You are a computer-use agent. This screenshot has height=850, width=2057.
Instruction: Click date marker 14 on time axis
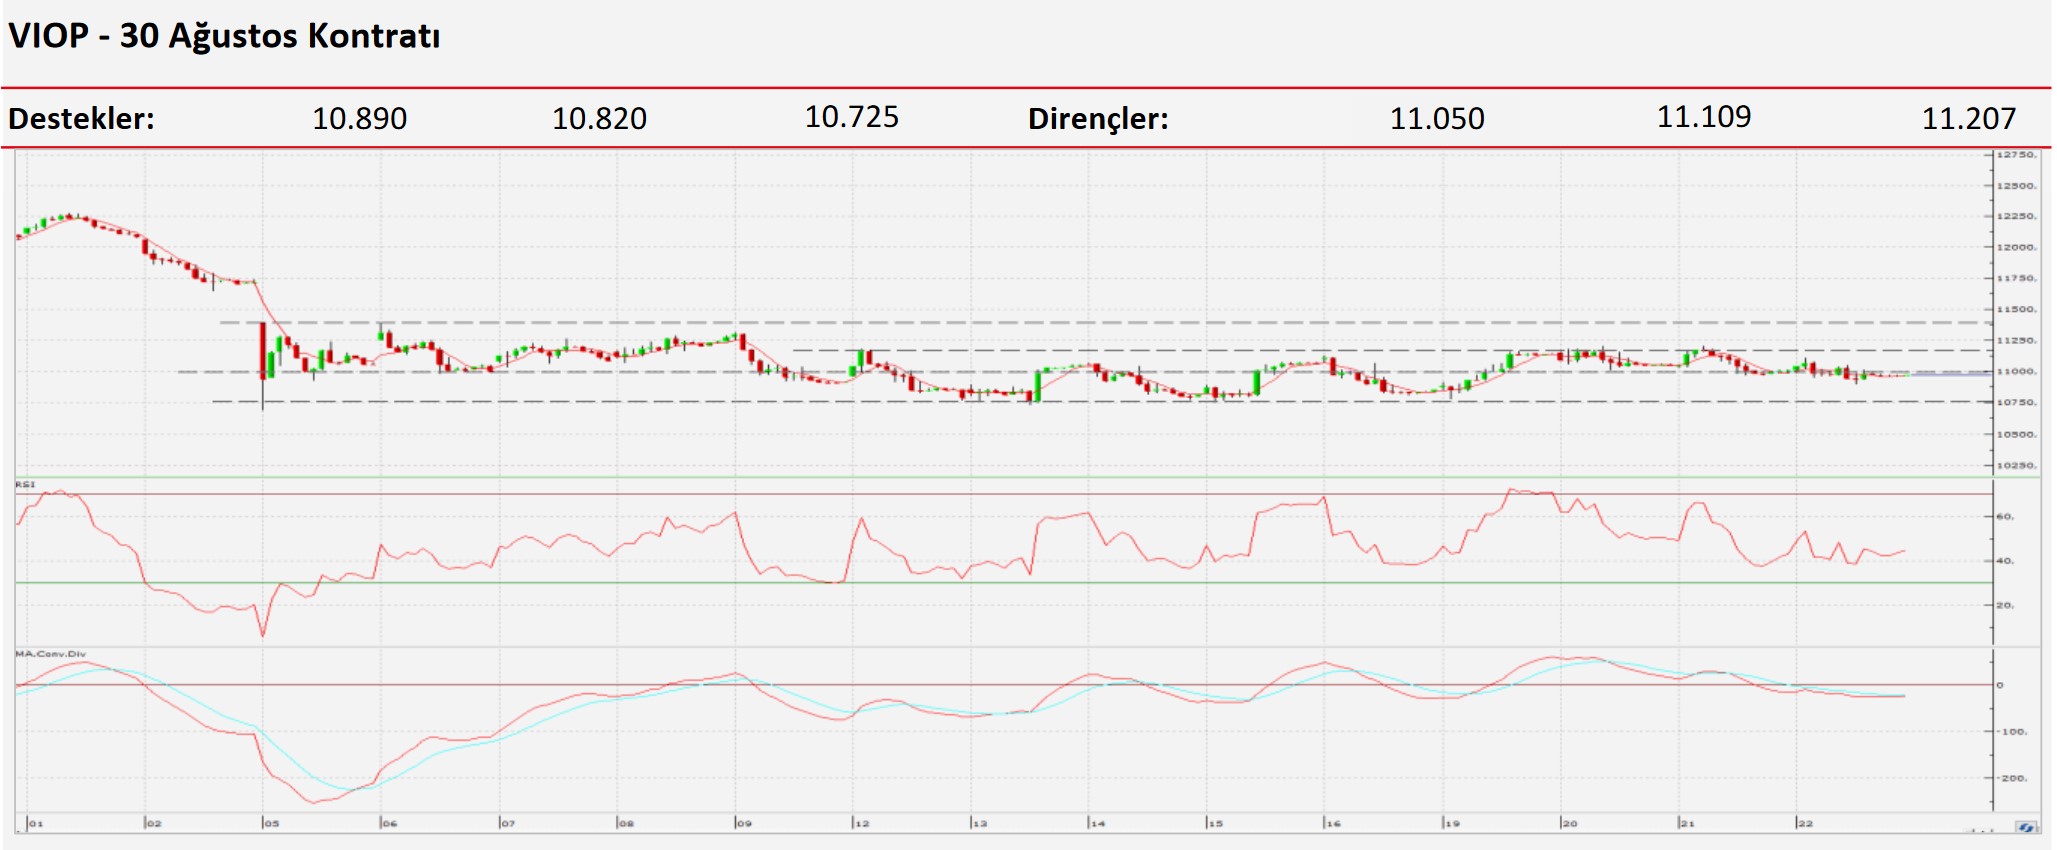1098,824
